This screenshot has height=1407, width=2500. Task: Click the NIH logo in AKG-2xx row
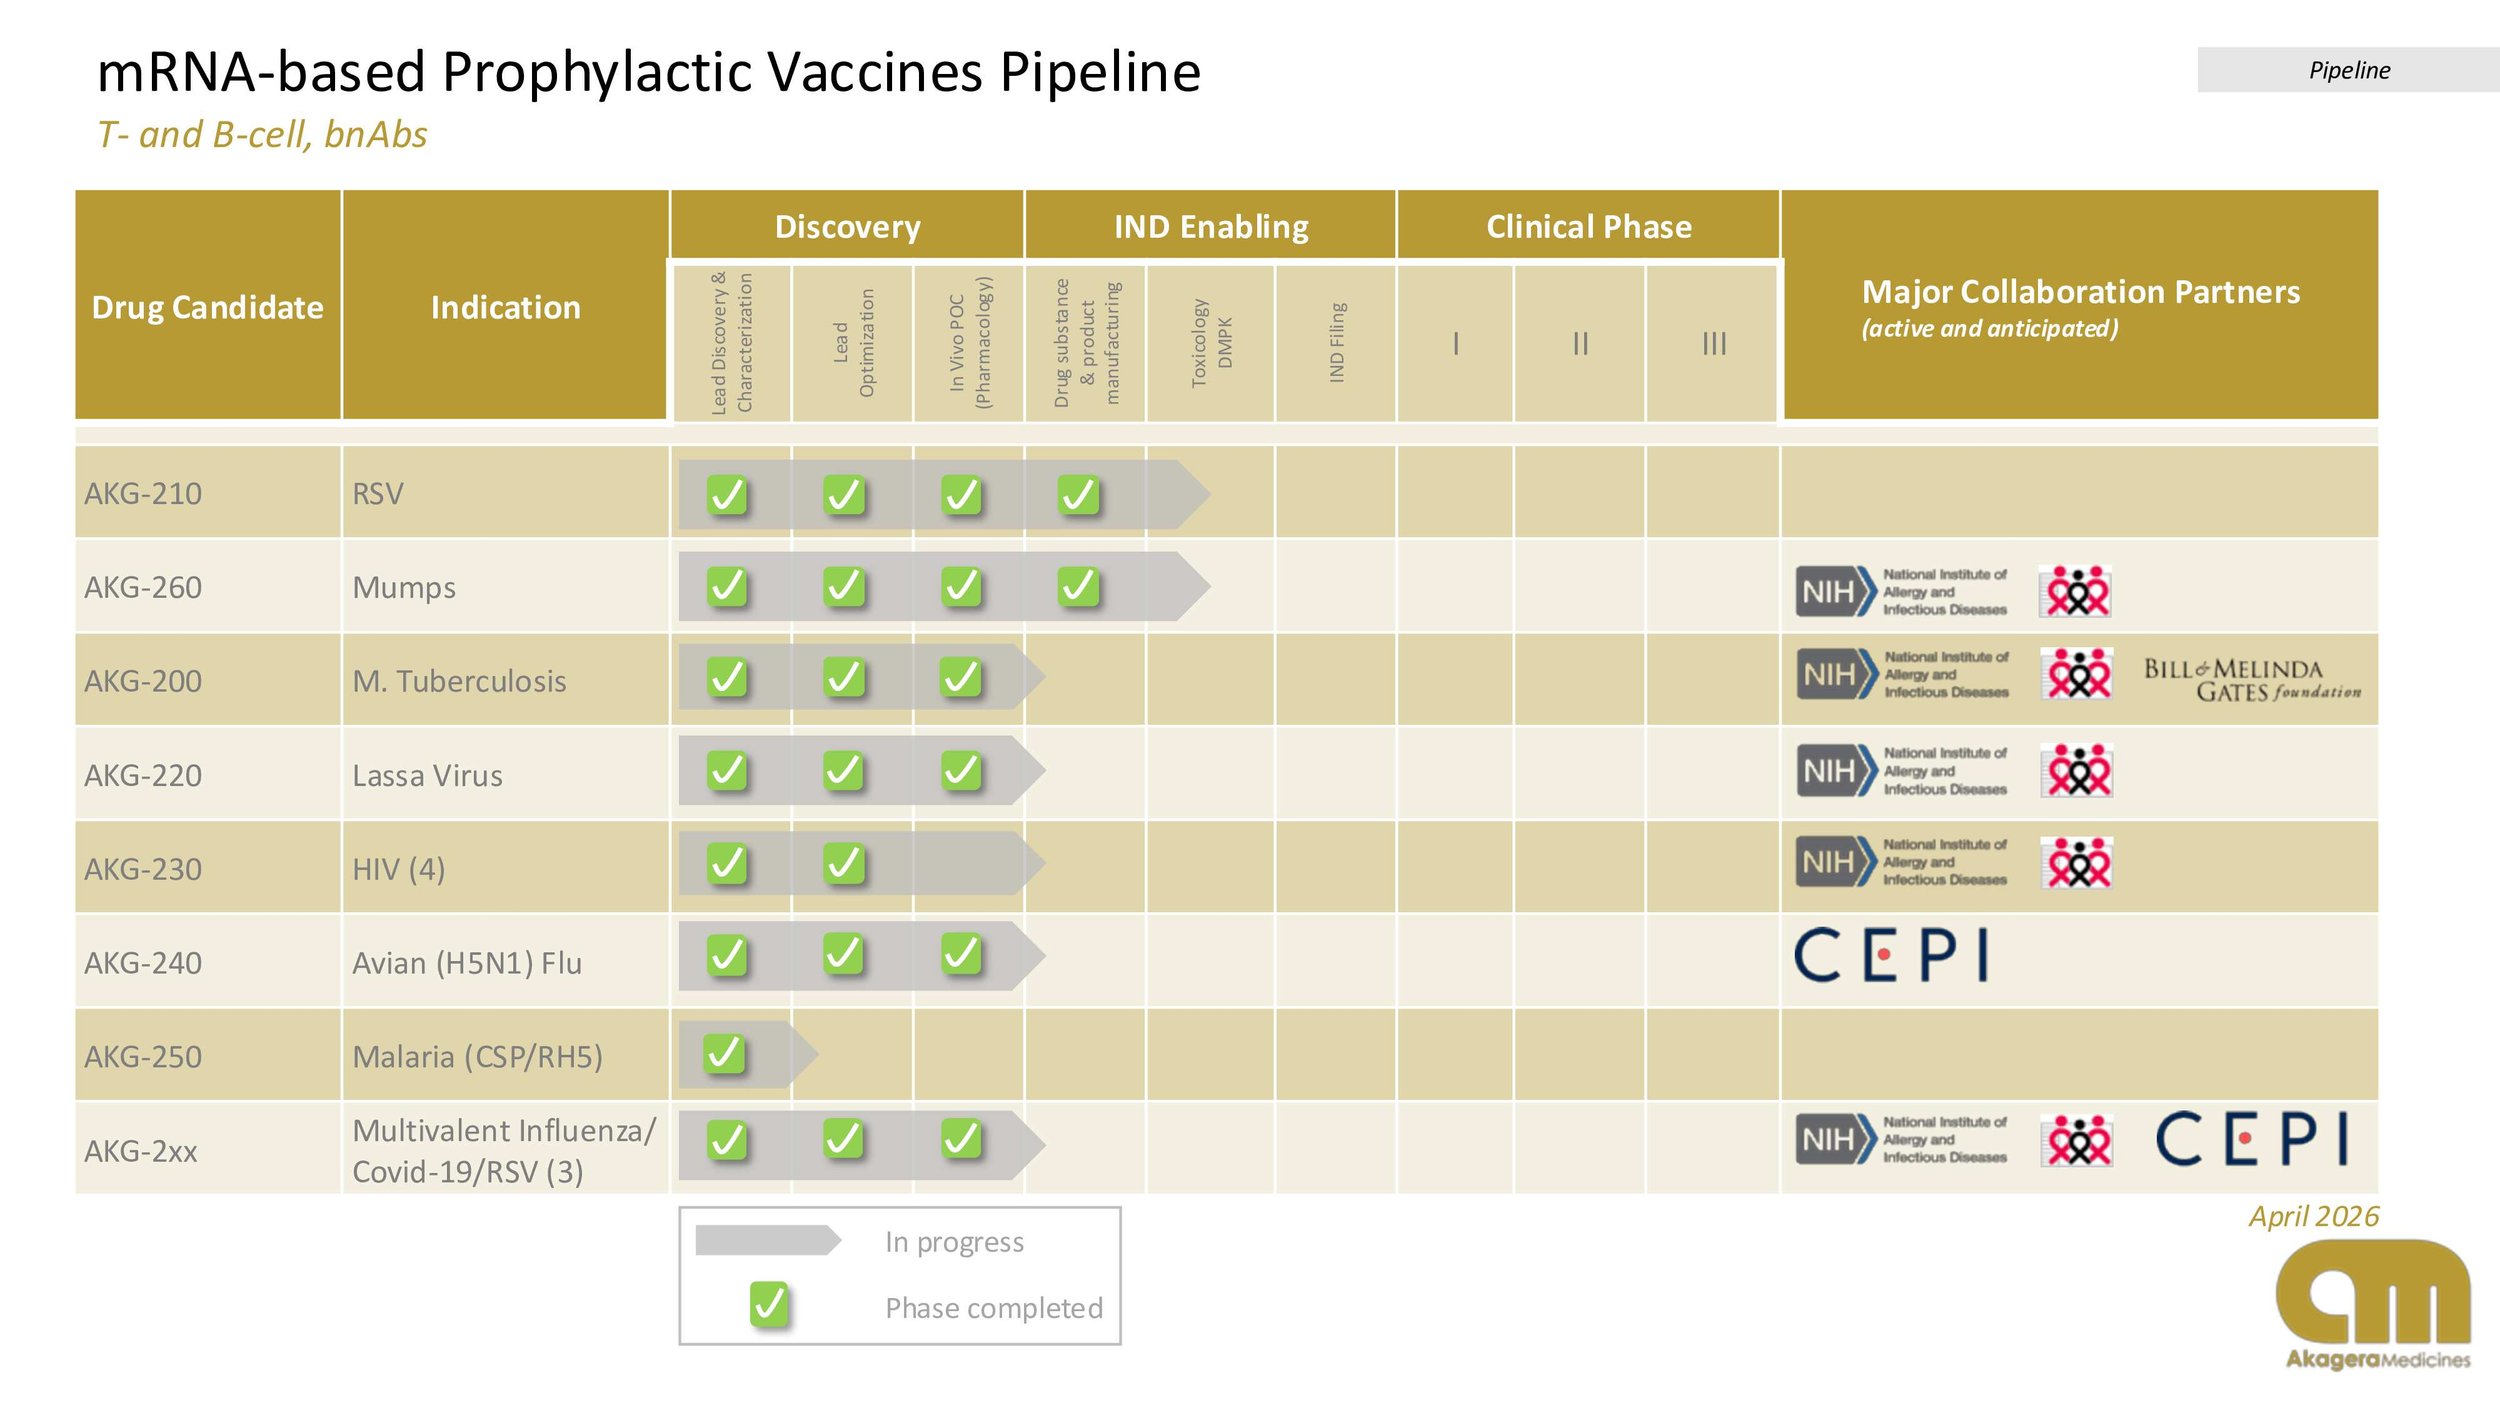1901,1139
